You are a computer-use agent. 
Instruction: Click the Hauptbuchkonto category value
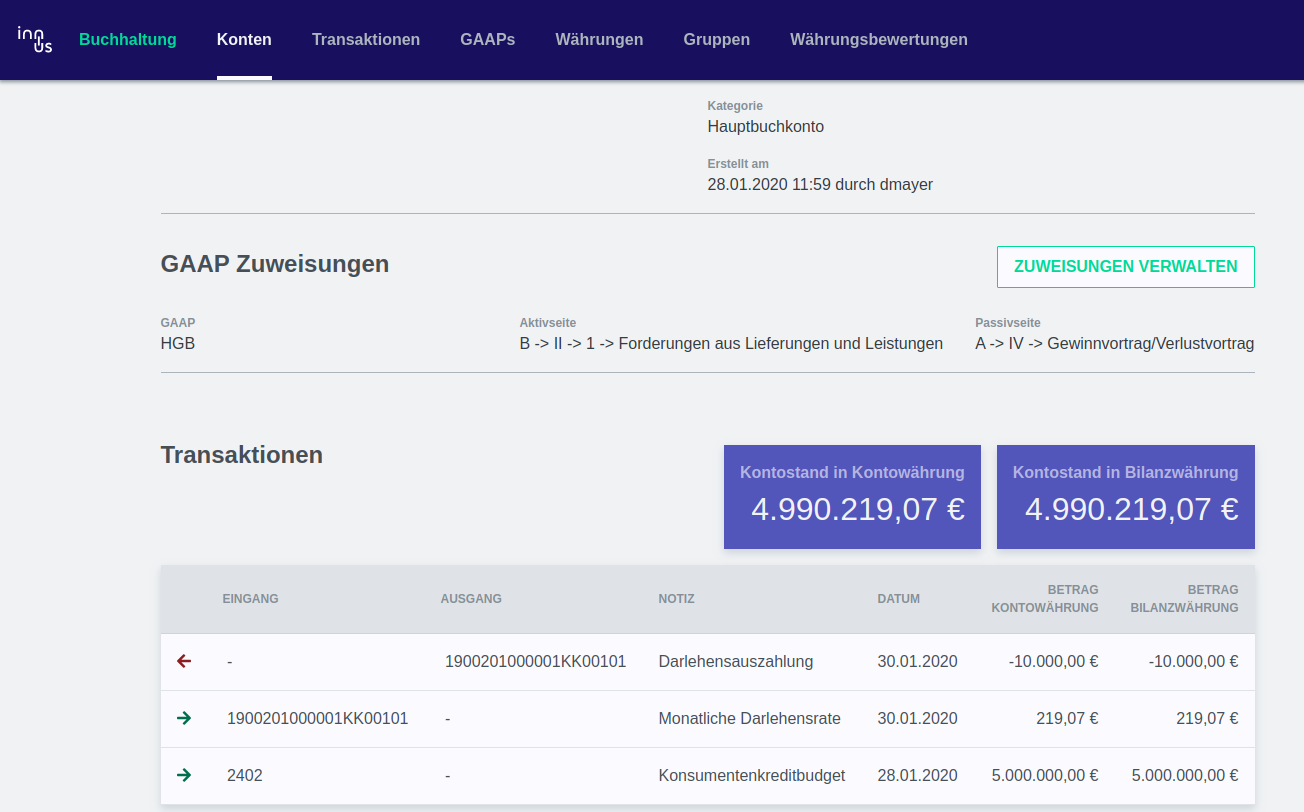(766, 127)
